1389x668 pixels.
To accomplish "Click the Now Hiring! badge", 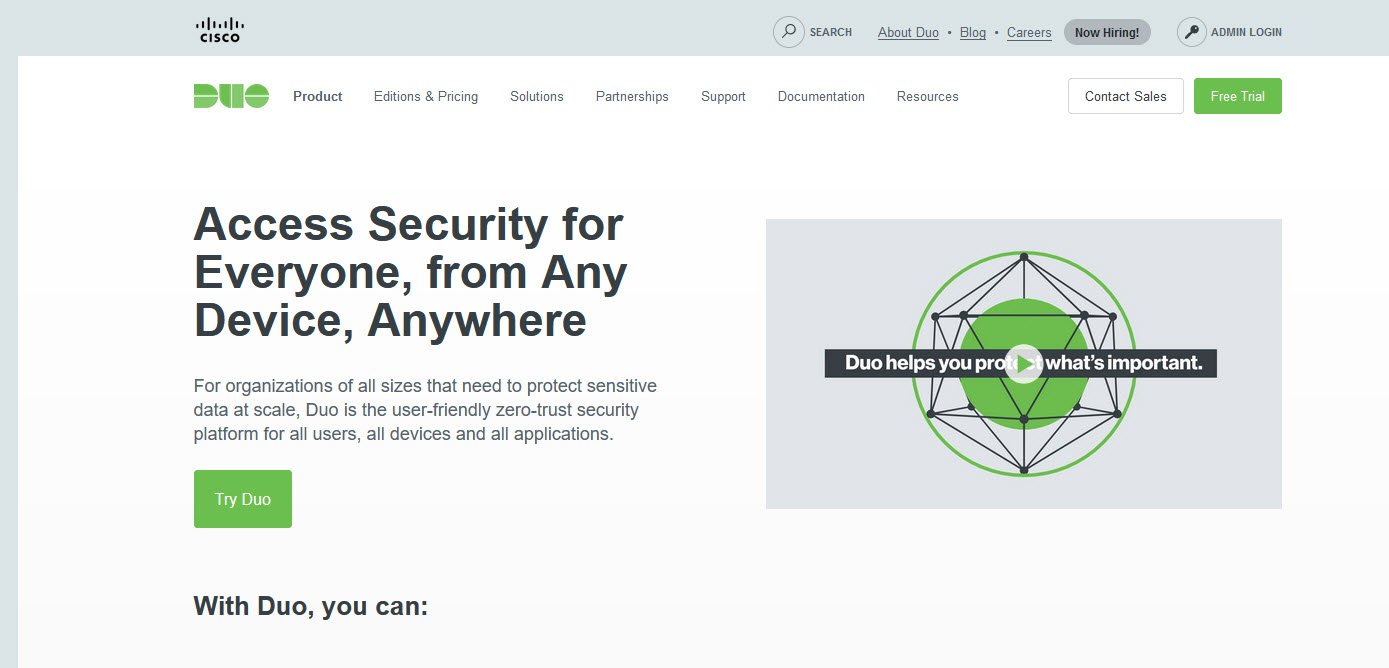I will pyautogui.click(x=1107, y=32).
